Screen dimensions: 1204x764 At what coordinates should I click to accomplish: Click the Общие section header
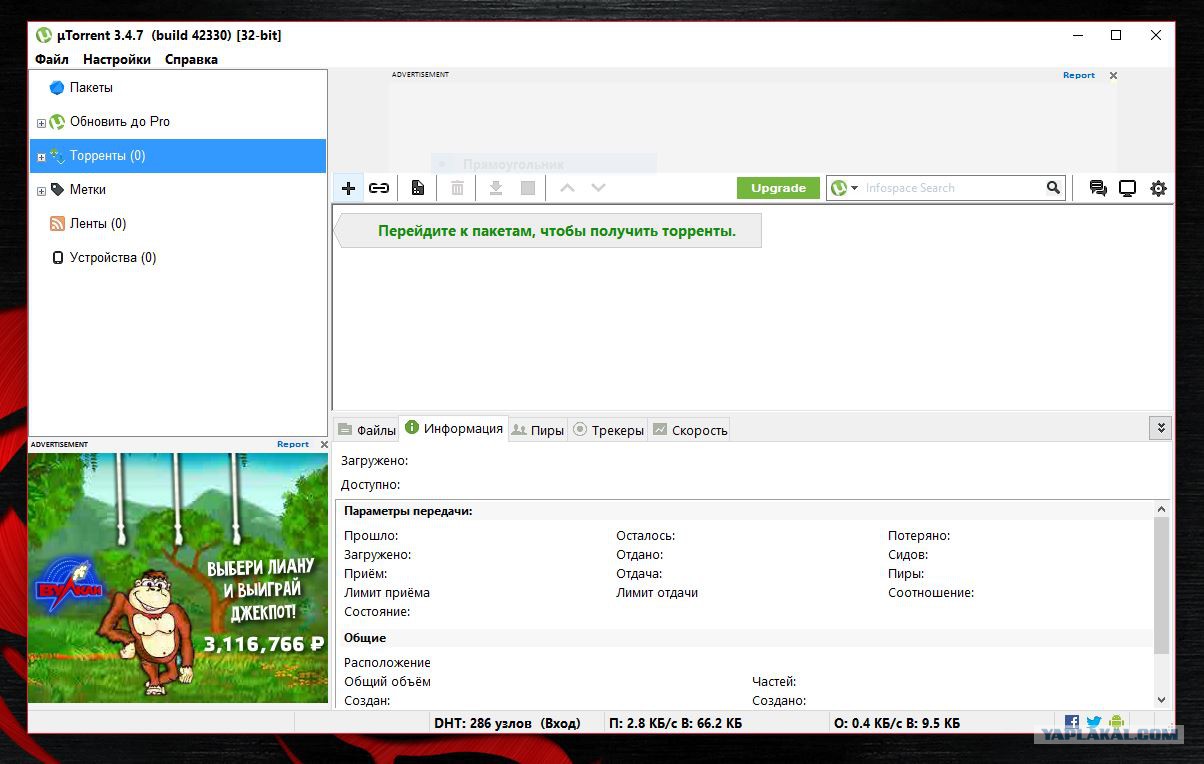pos(365,638)
